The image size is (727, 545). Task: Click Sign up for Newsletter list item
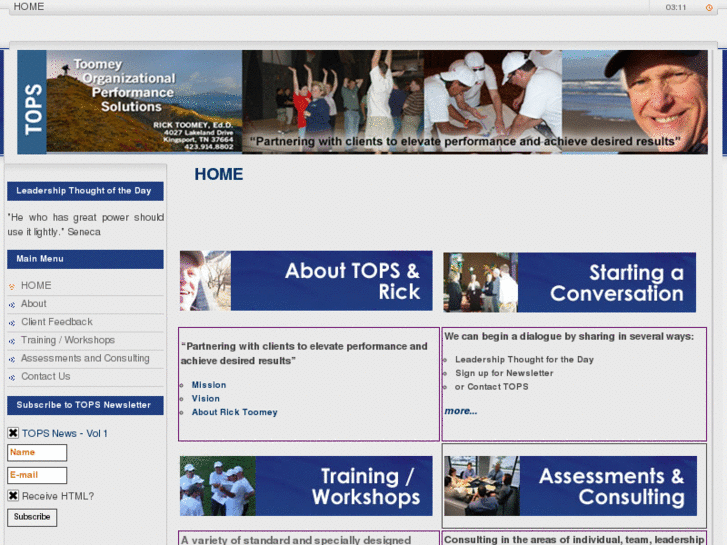pos(504,373)
